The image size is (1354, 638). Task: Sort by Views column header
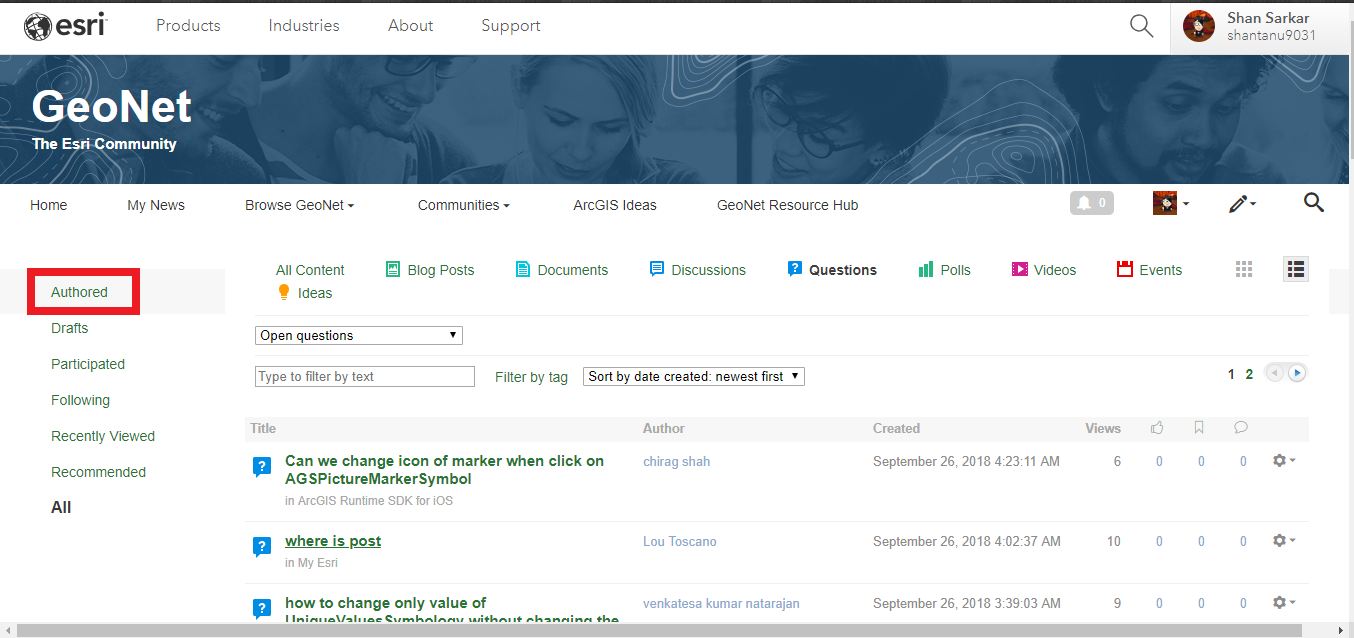[x=1103, y=428]
